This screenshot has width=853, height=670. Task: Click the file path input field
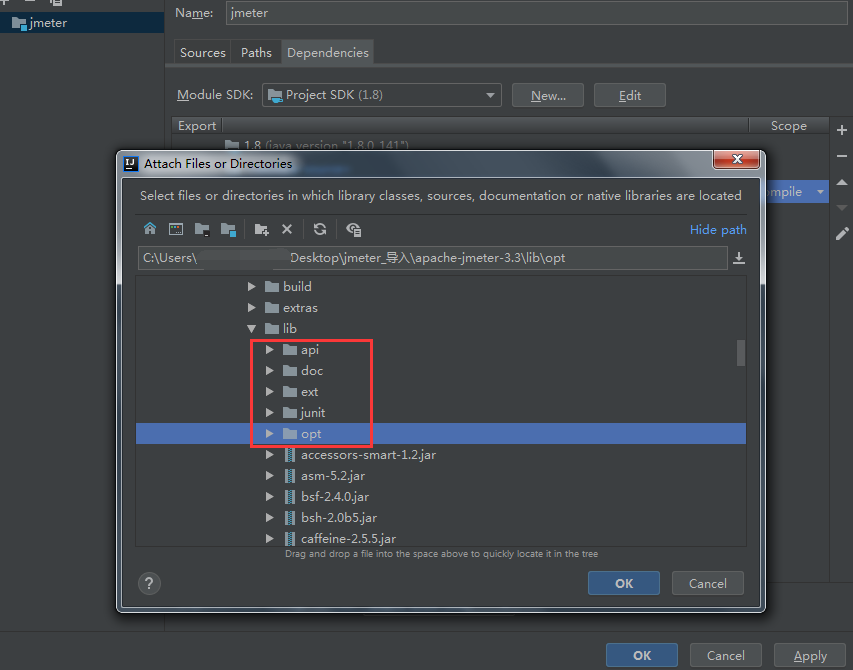click(432, 258)
